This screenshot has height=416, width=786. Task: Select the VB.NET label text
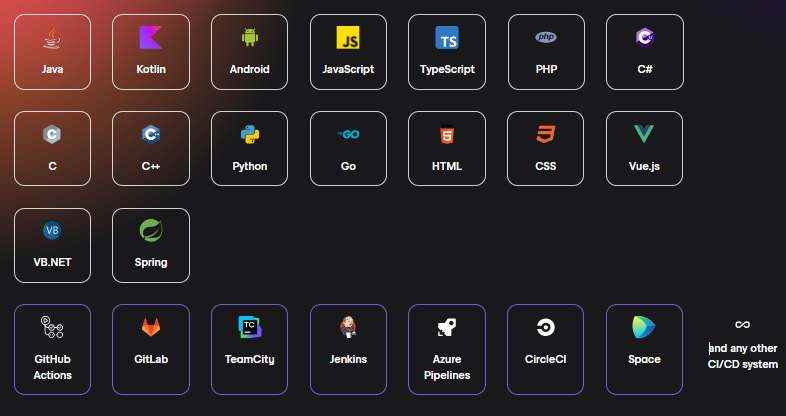click(52, 262)
